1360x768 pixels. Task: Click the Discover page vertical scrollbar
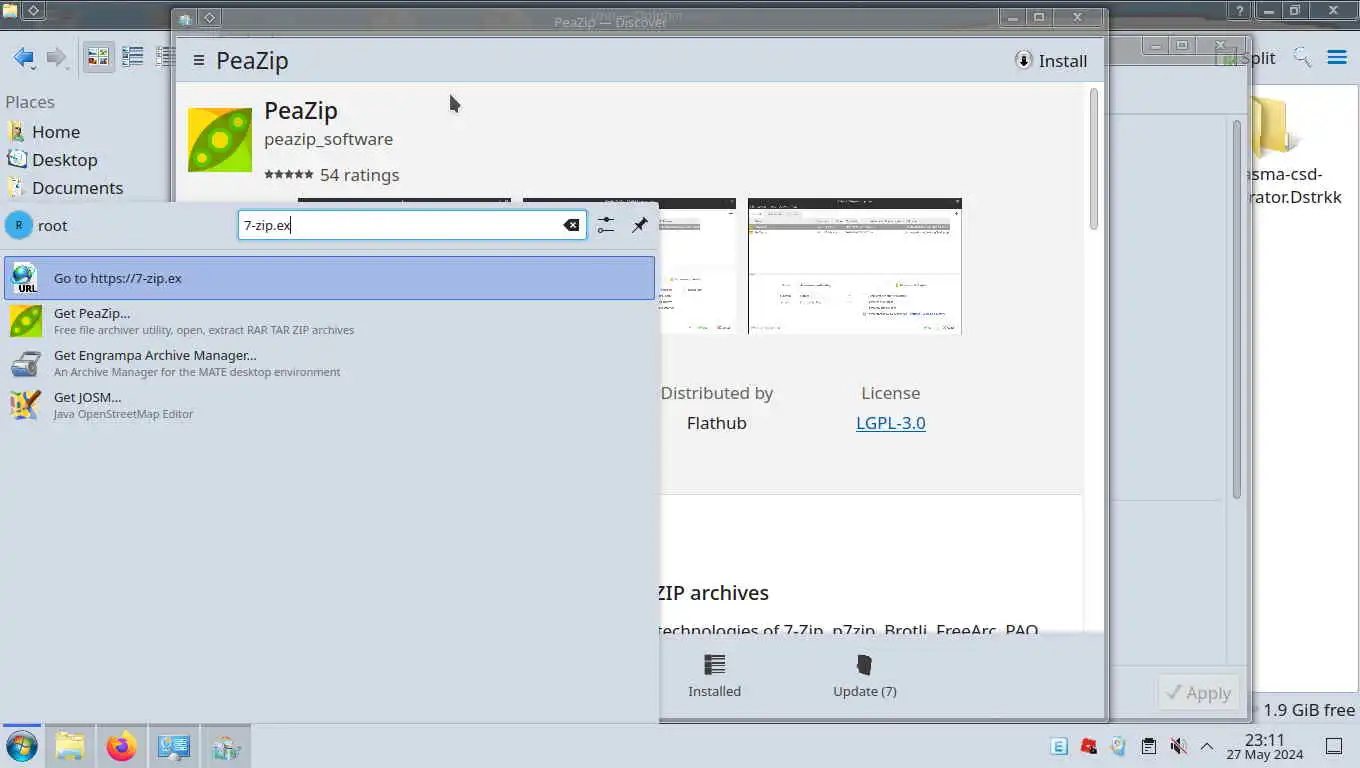click(x=1094, y=160)
